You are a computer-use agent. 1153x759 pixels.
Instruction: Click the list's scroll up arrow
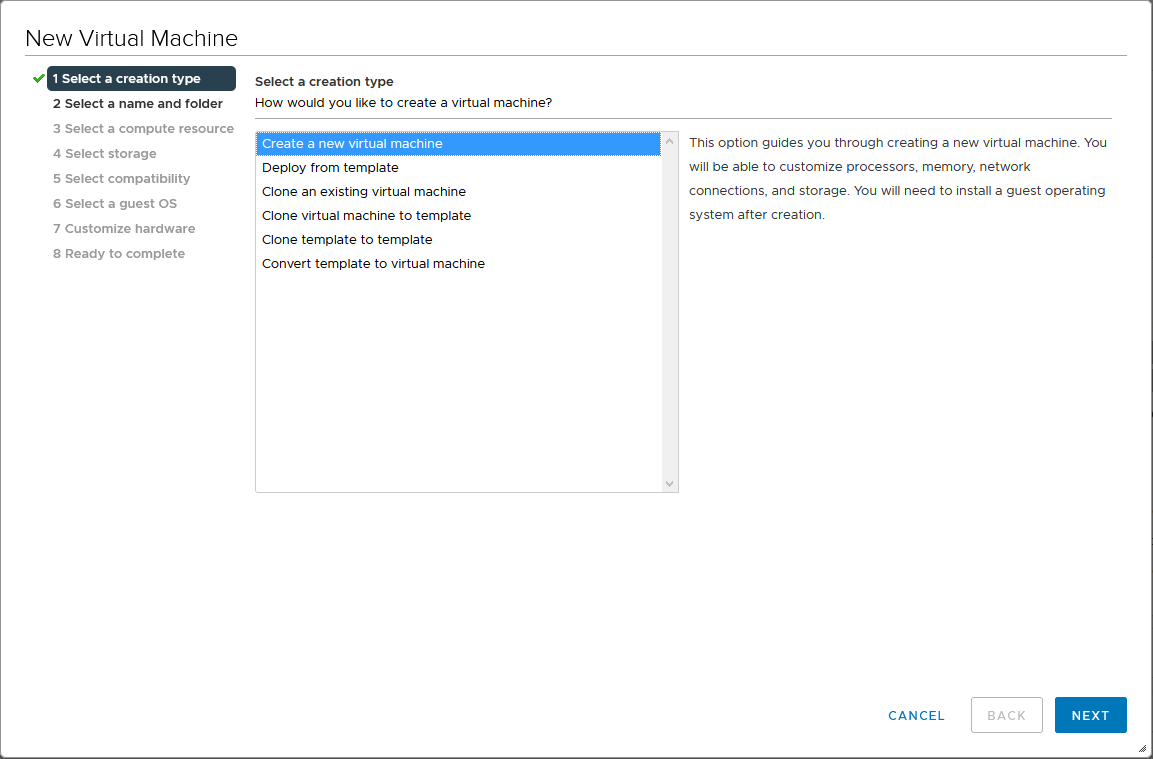(670, 140)
